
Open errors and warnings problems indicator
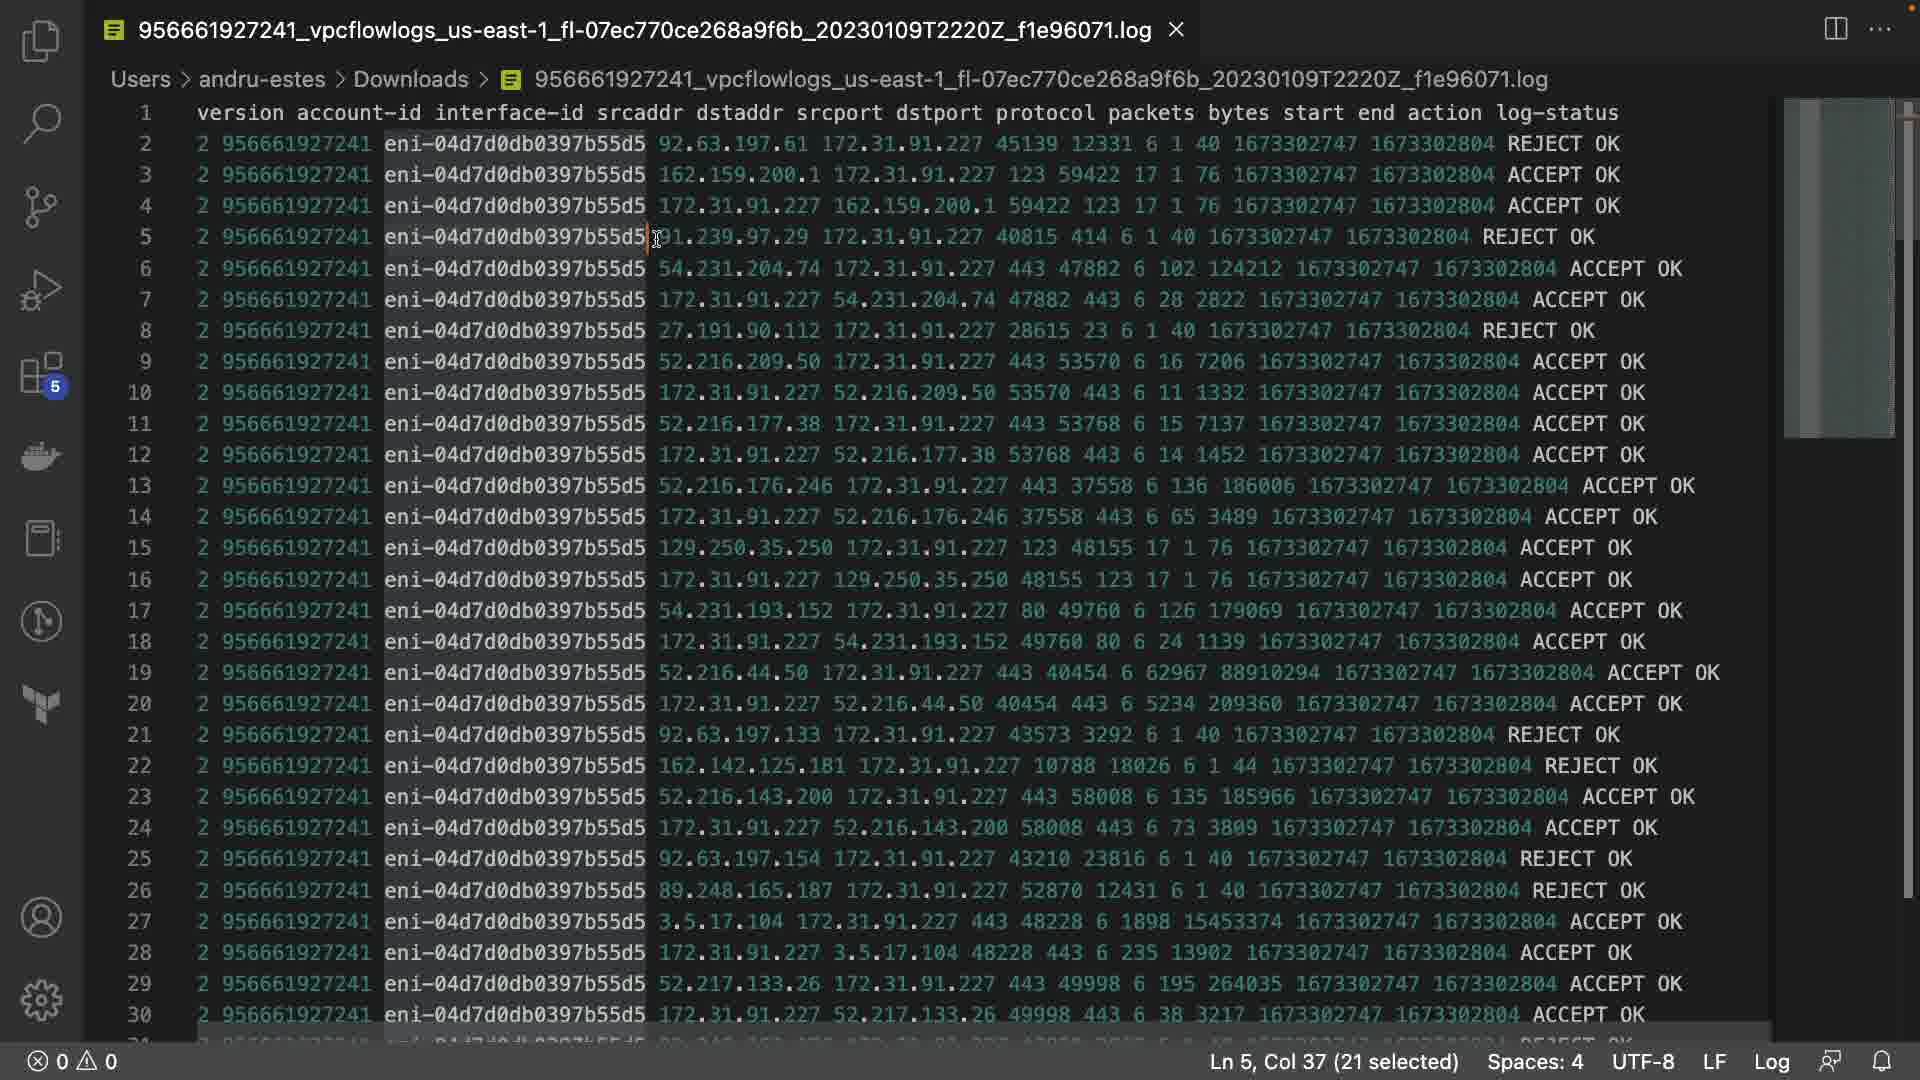click(x=72, y=1061)
